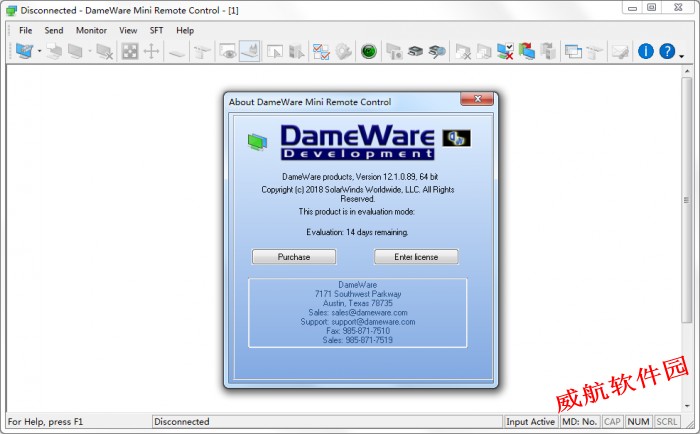The width and height of the screenshot is (700, 434).
Task: Click the flat keyboard toolbar icon
Action: point(177,53)
